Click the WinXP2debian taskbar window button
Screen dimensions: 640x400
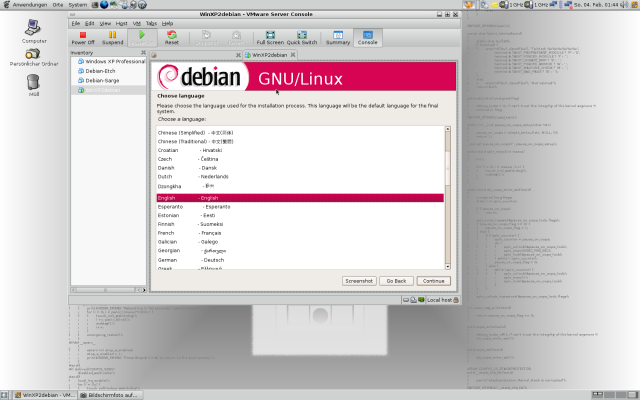pos(45,395)
